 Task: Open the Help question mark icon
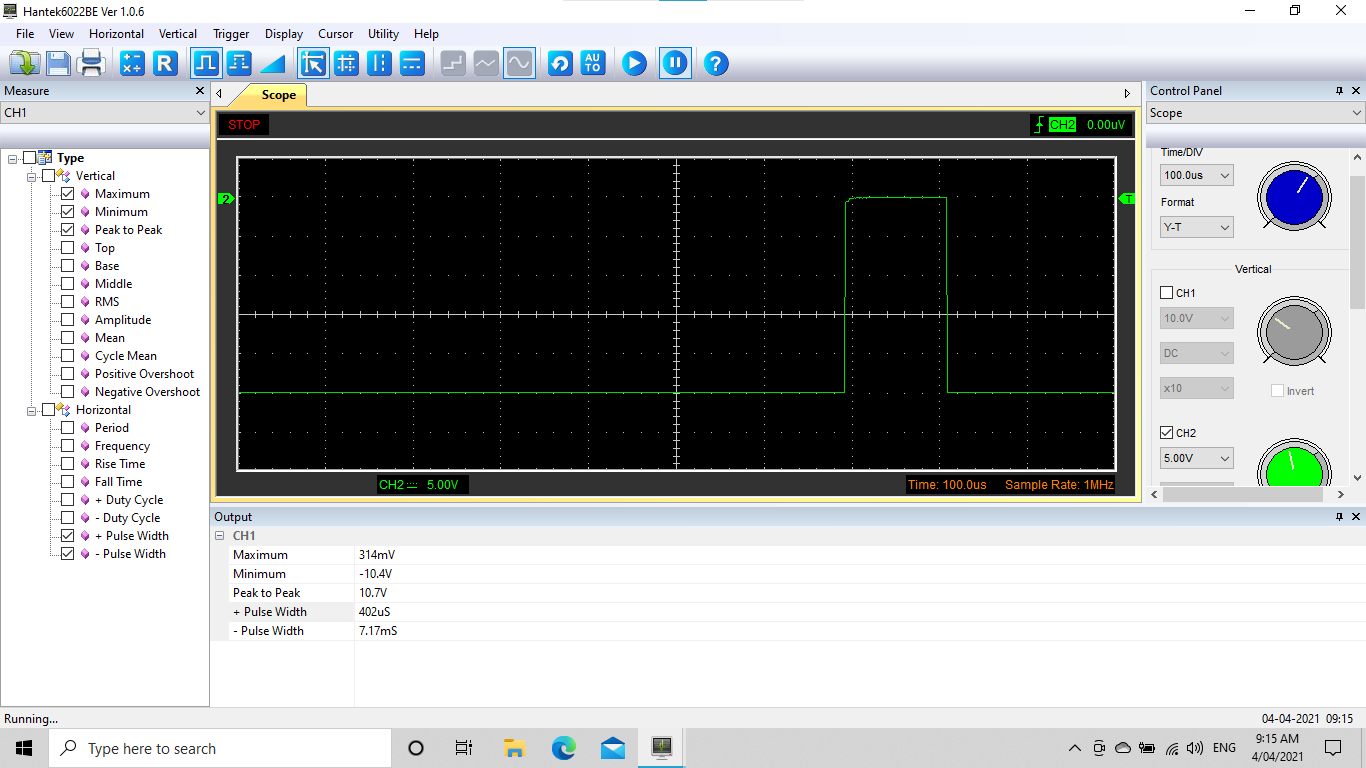(715, 64)
